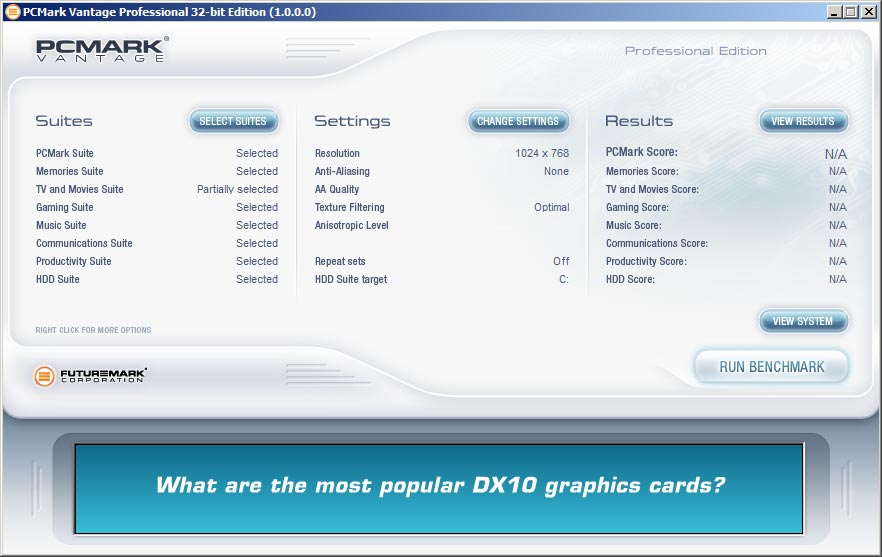Click Communications Suite label
The image size is (882, 557).
[84, 243]
